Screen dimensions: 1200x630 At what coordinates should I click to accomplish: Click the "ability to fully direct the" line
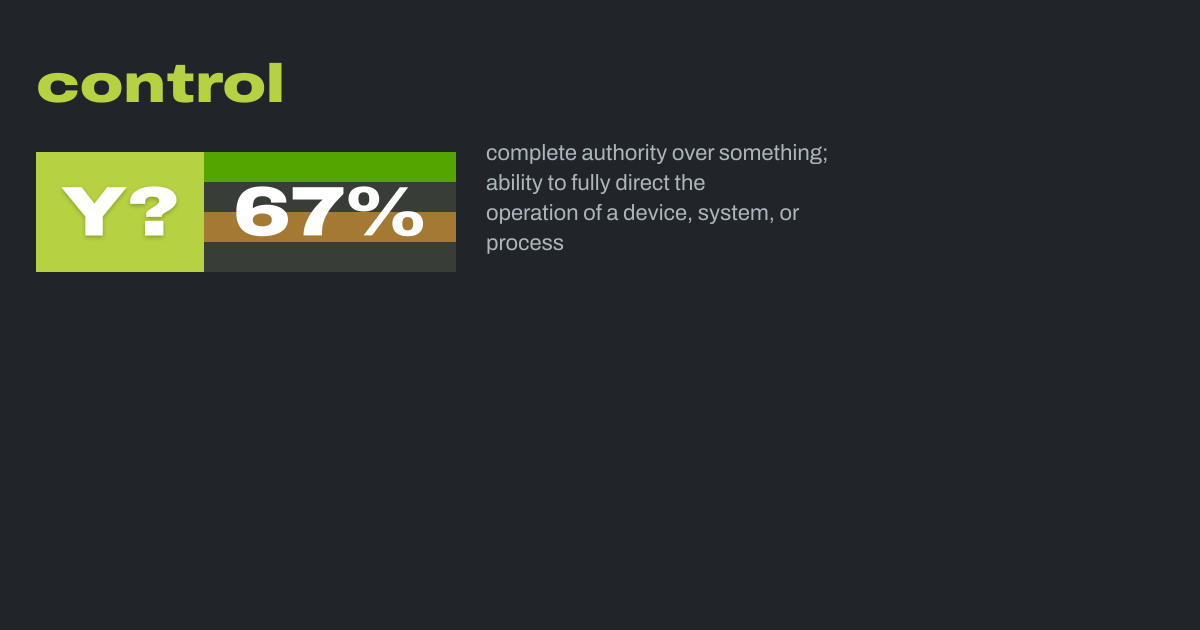point(595,183)
